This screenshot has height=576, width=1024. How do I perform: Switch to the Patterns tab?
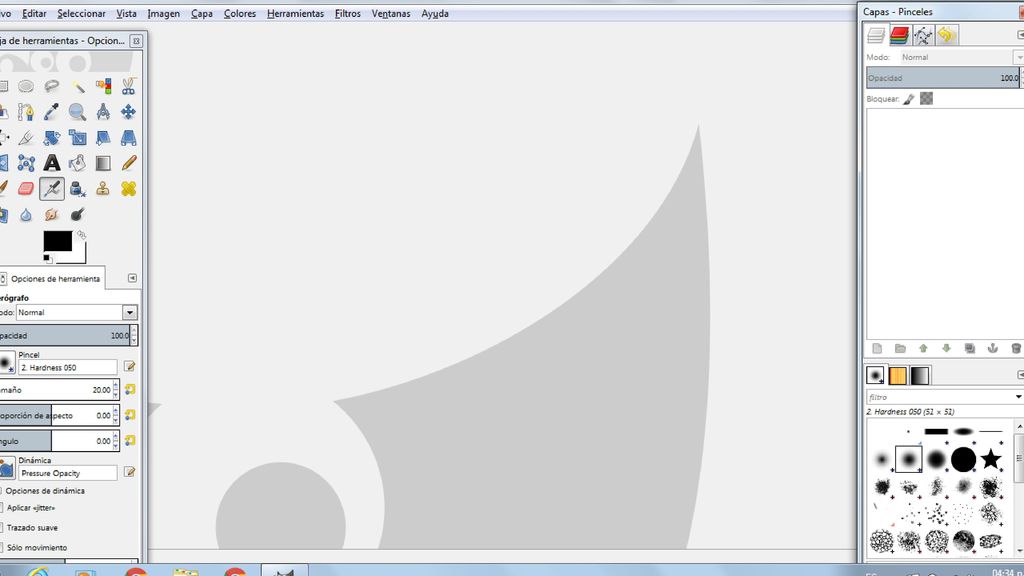pyautogui.click(x=897, y=376)
